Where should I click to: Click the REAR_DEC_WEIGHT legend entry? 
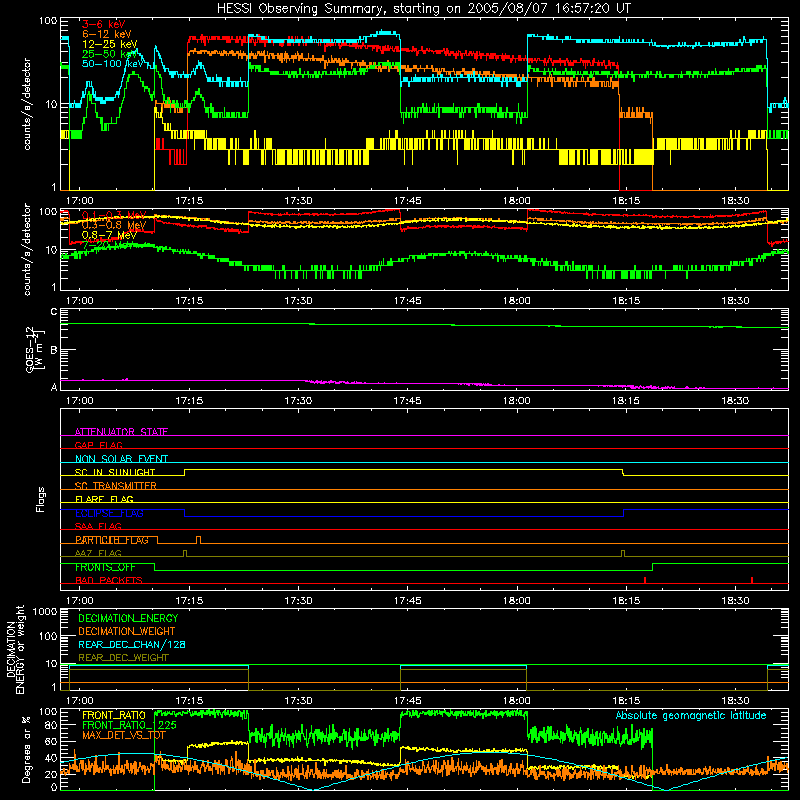pyautogui.click(x=123, y=658)
